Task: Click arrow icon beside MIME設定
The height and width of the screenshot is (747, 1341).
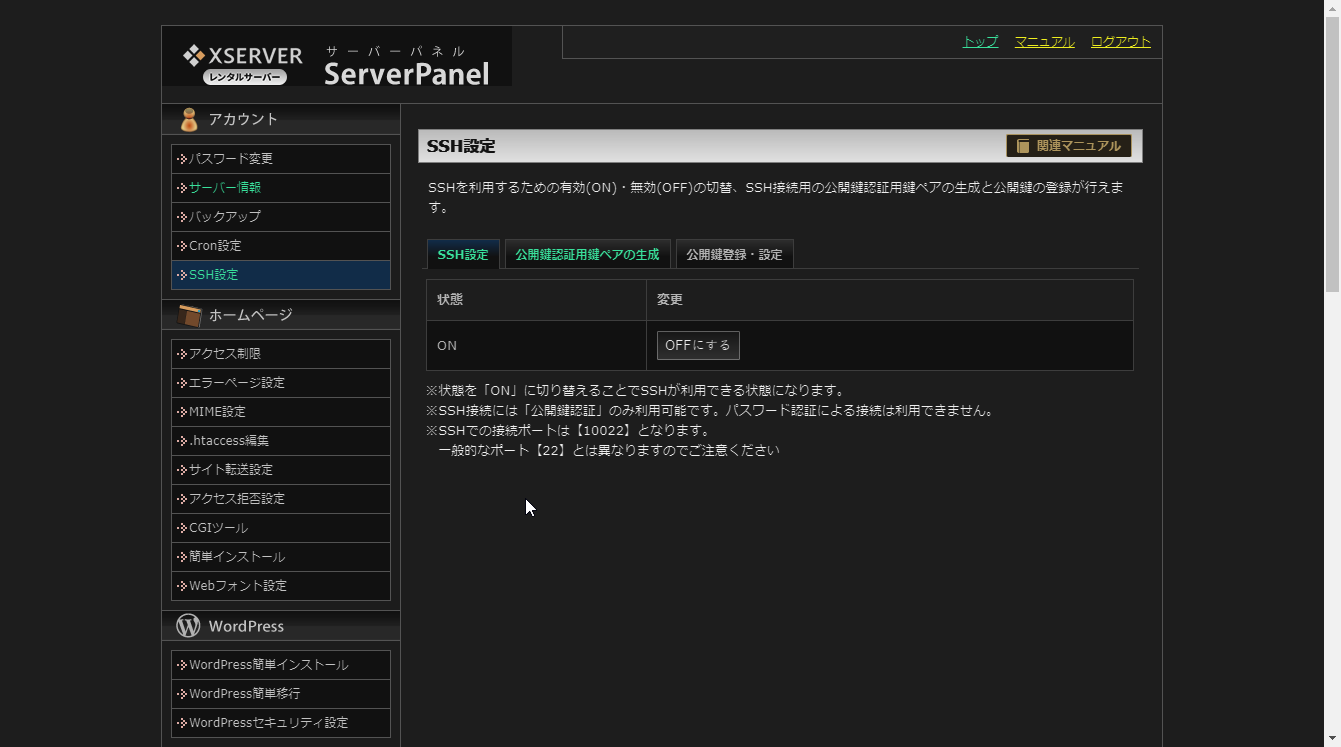Action: point(182,412)
